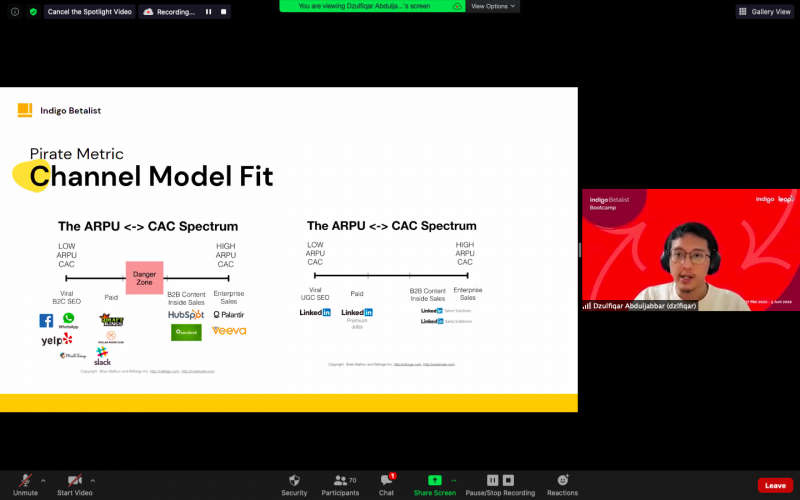Leave the meeting

click(775, 485)
